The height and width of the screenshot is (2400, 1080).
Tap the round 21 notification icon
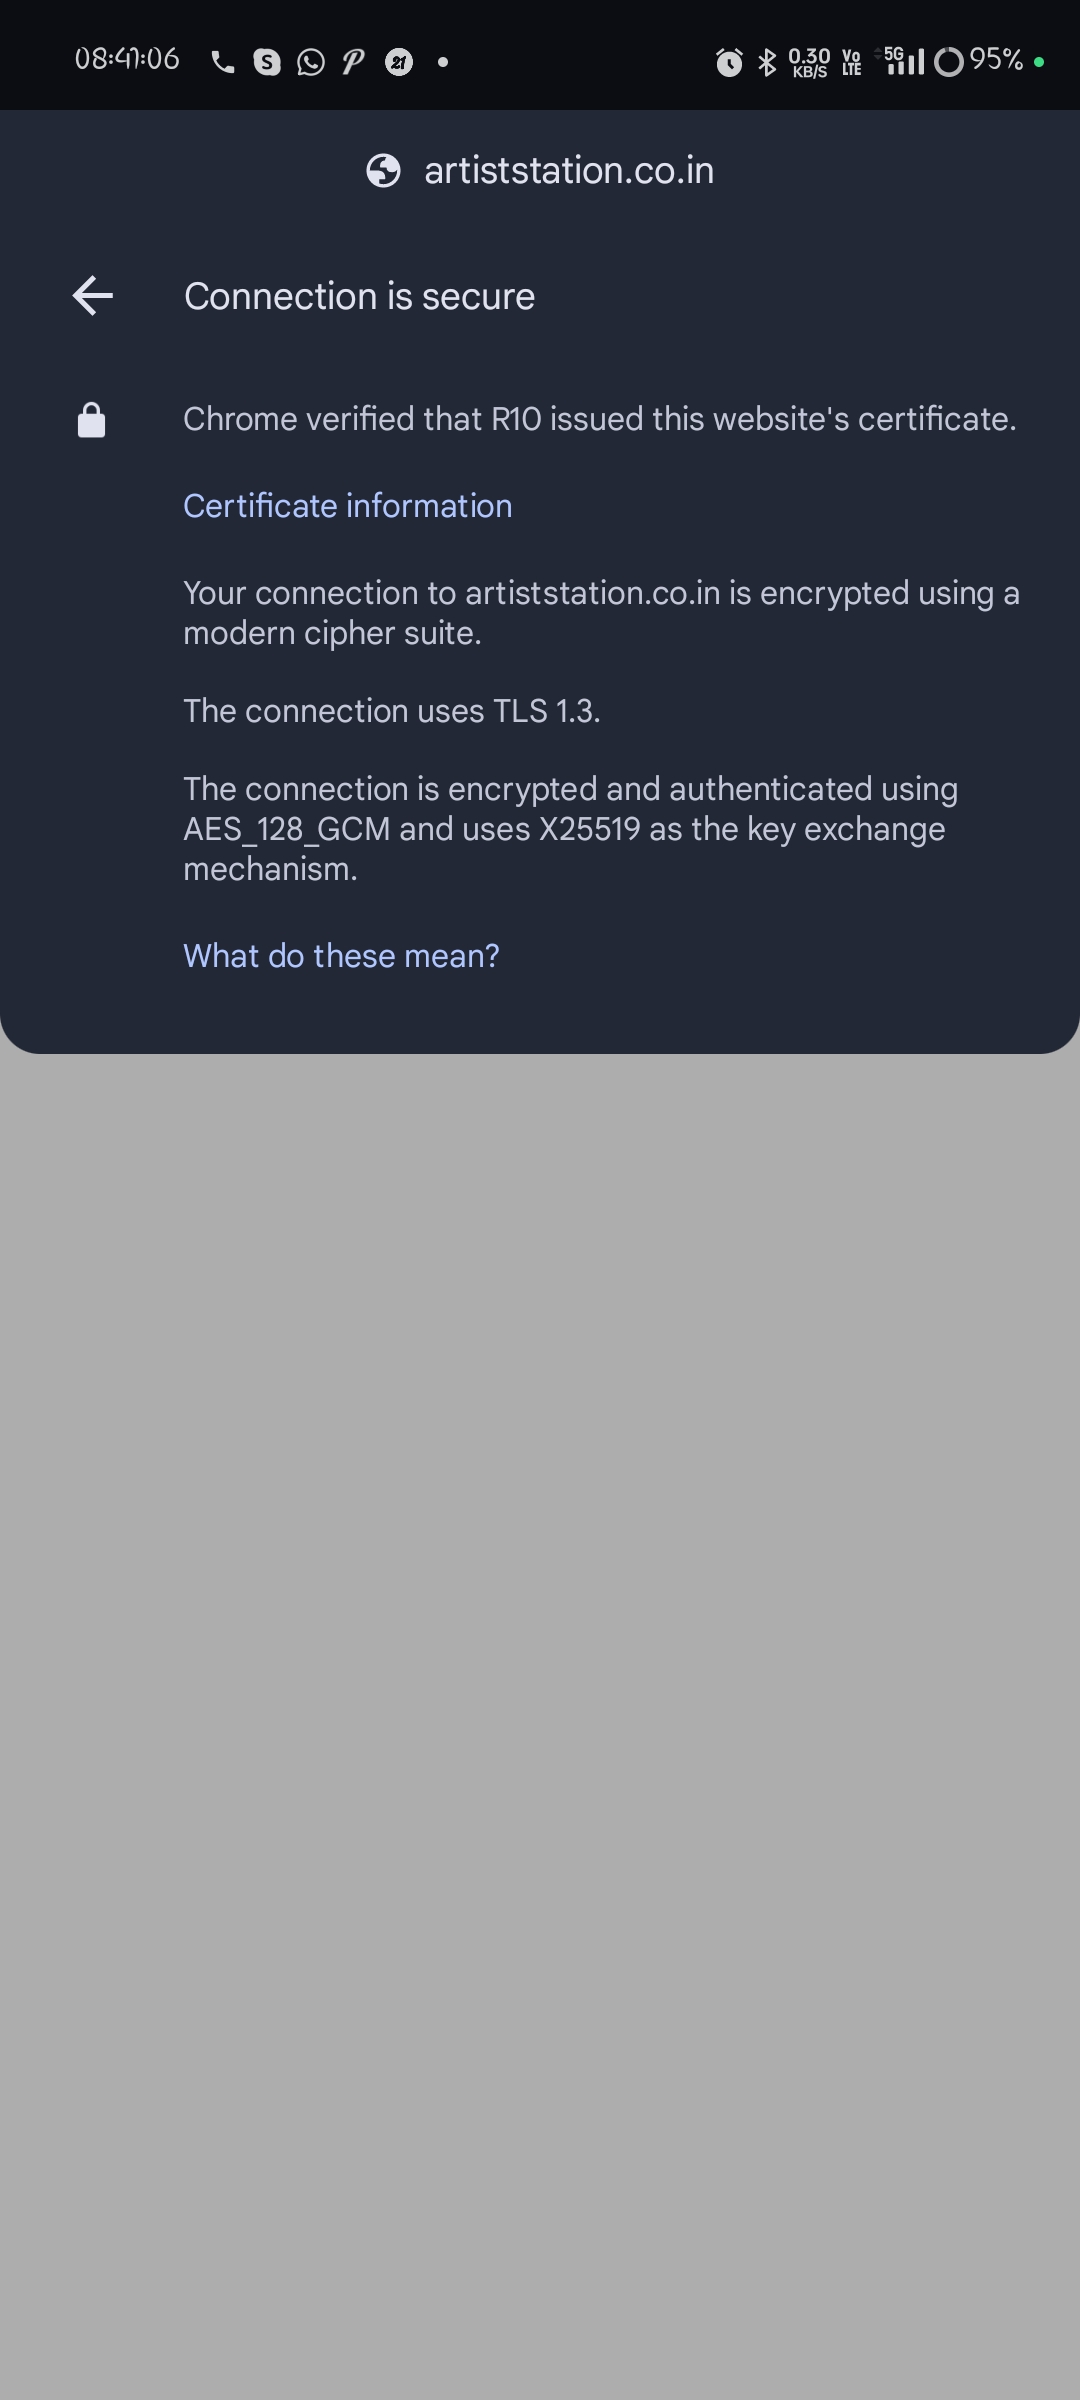tap(399, 63)
